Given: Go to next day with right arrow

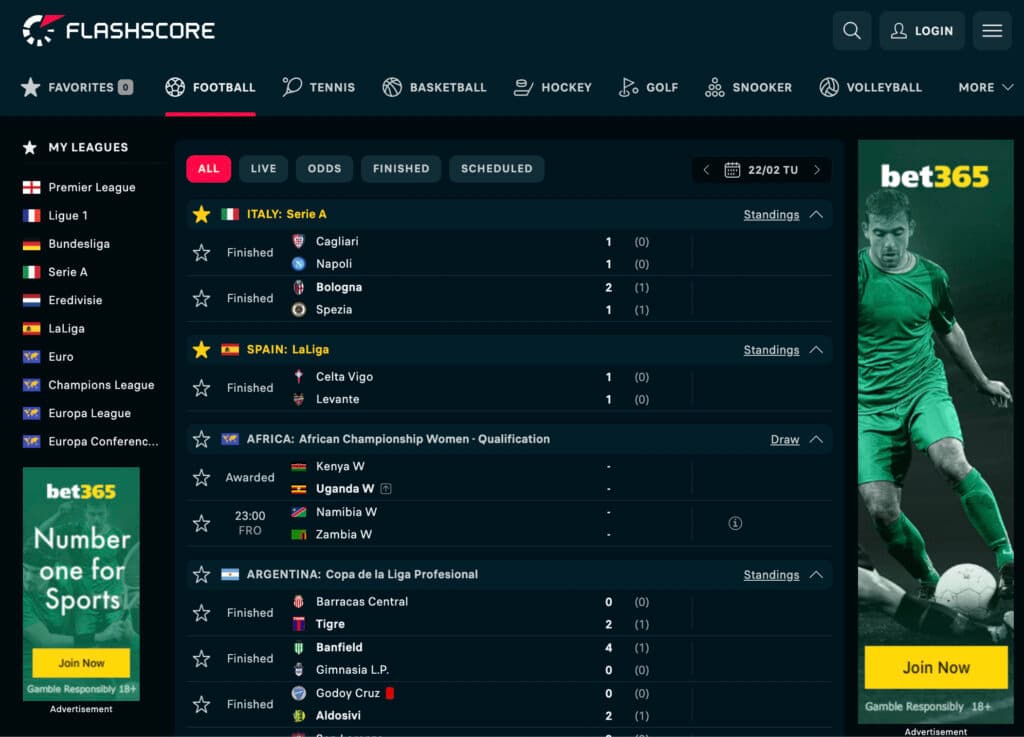Looking at the screenshot, I should click(817, 170).
